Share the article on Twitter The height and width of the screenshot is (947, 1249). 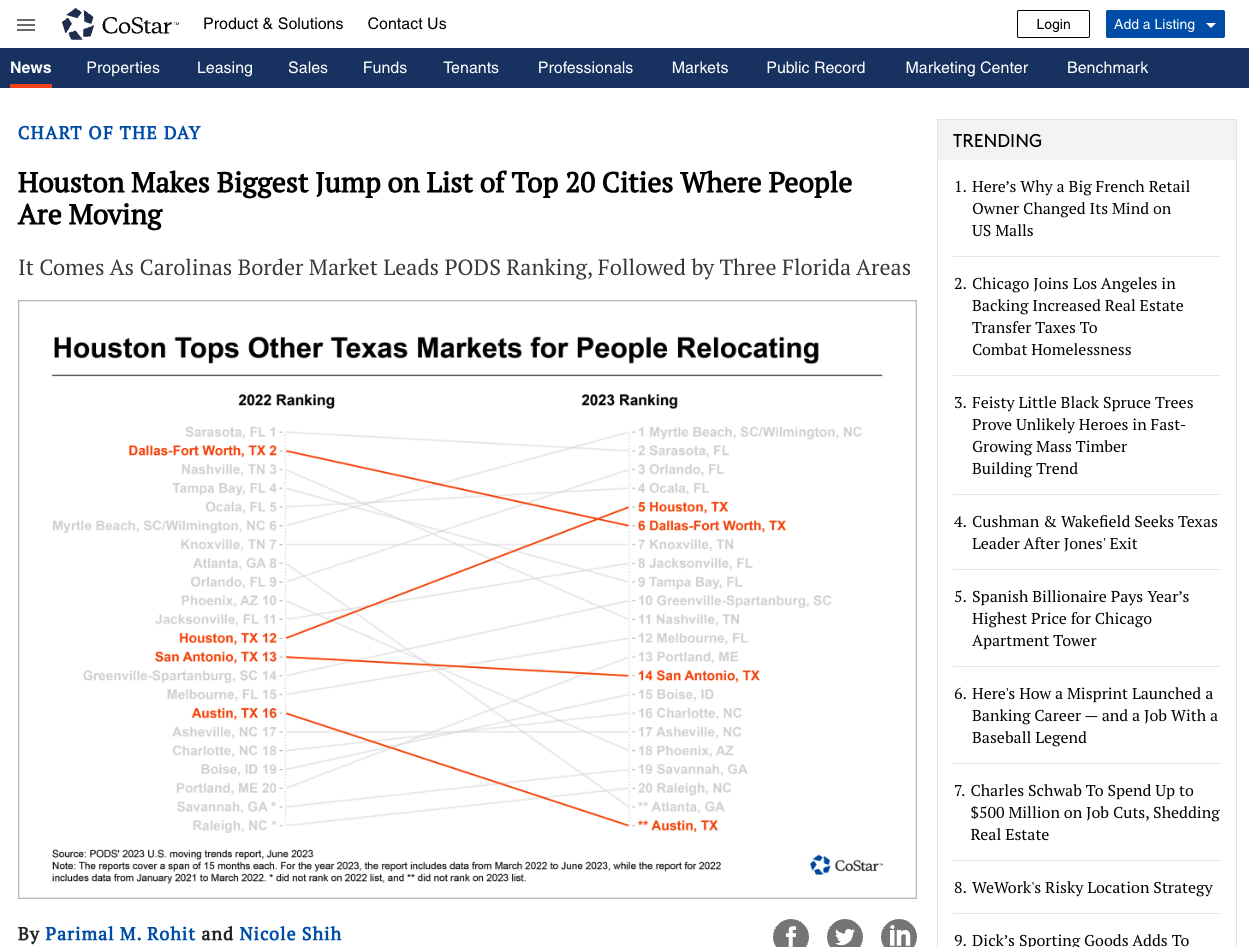click(x=845, y=935)
